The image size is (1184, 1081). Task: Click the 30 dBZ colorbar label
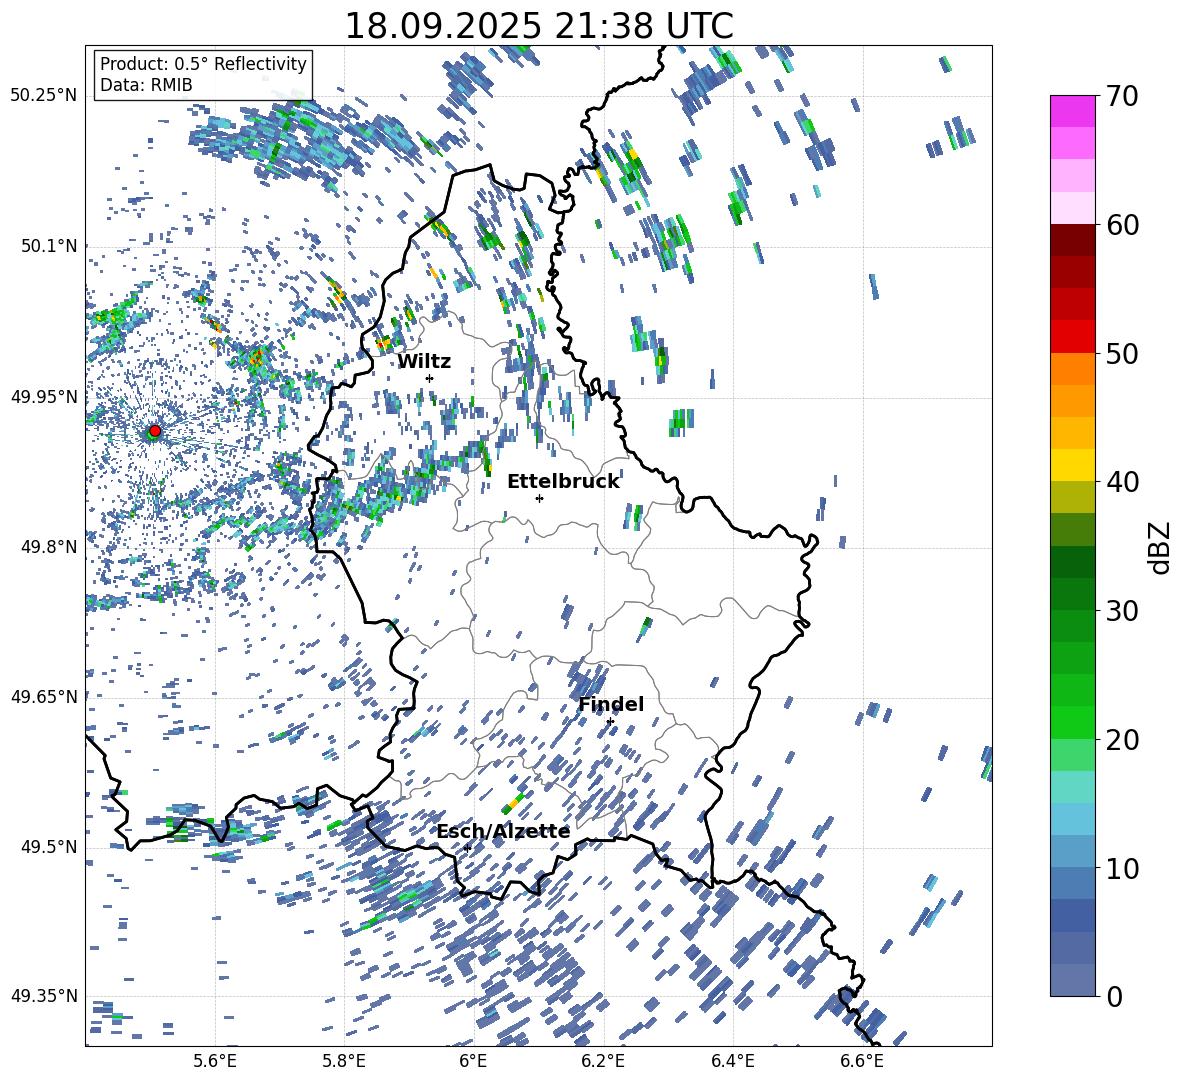click(x=1122, y=611)
